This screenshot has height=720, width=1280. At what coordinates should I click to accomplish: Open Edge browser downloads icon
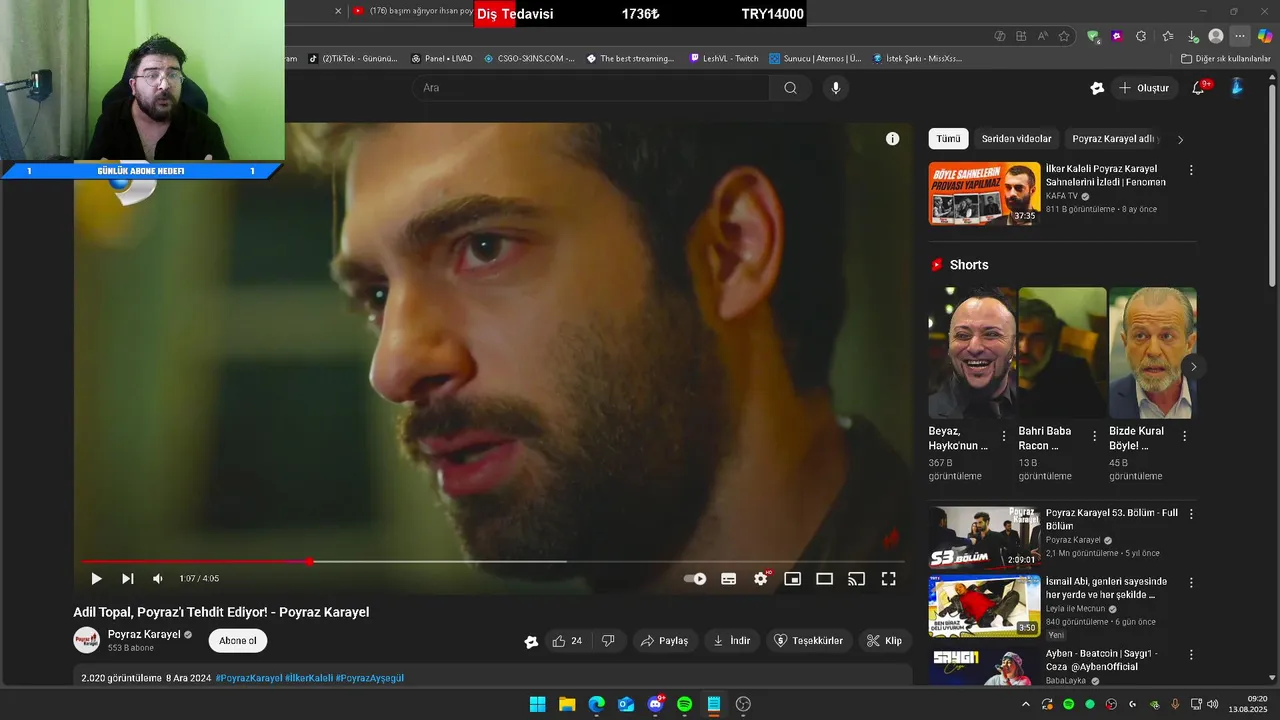coord(1192,36)
